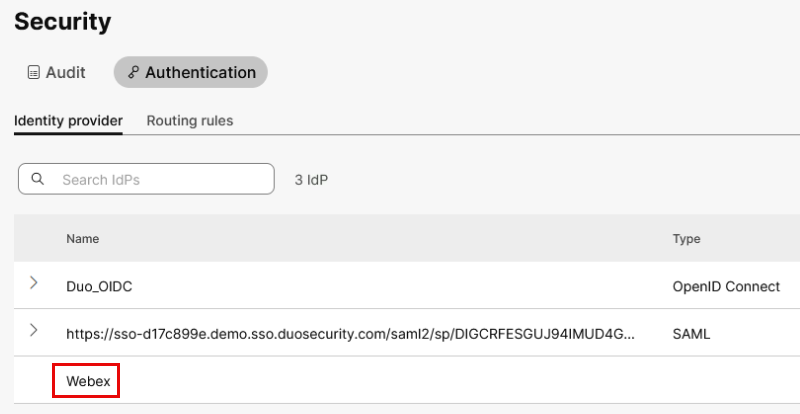800x414 pixels.
Task: Sort by the Type column header
Action: pyautogui.click(x=686, y=239)
